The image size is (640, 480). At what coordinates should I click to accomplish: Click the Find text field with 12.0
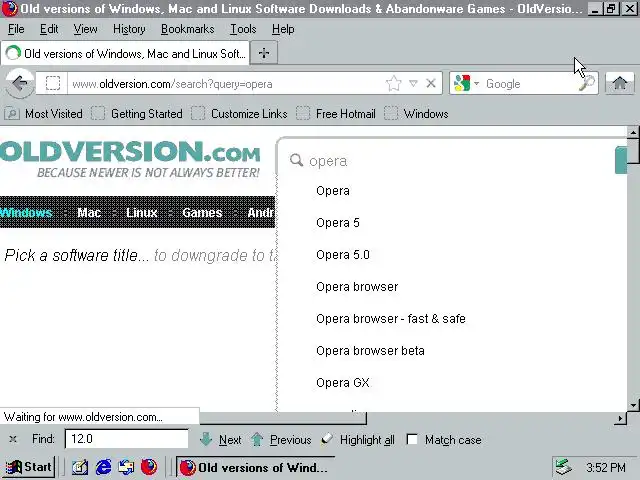pyautogui.click(x=127, y=439)
